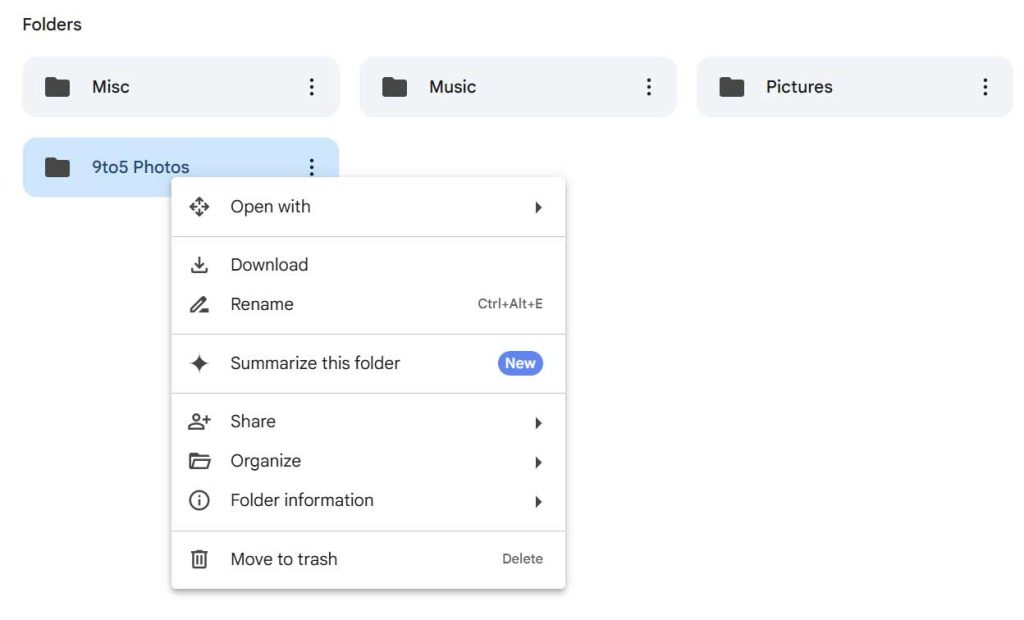Screen dimensions: 1024x620
Task: Expand the Share submenu arrow
Action: [x=538, y=423]
